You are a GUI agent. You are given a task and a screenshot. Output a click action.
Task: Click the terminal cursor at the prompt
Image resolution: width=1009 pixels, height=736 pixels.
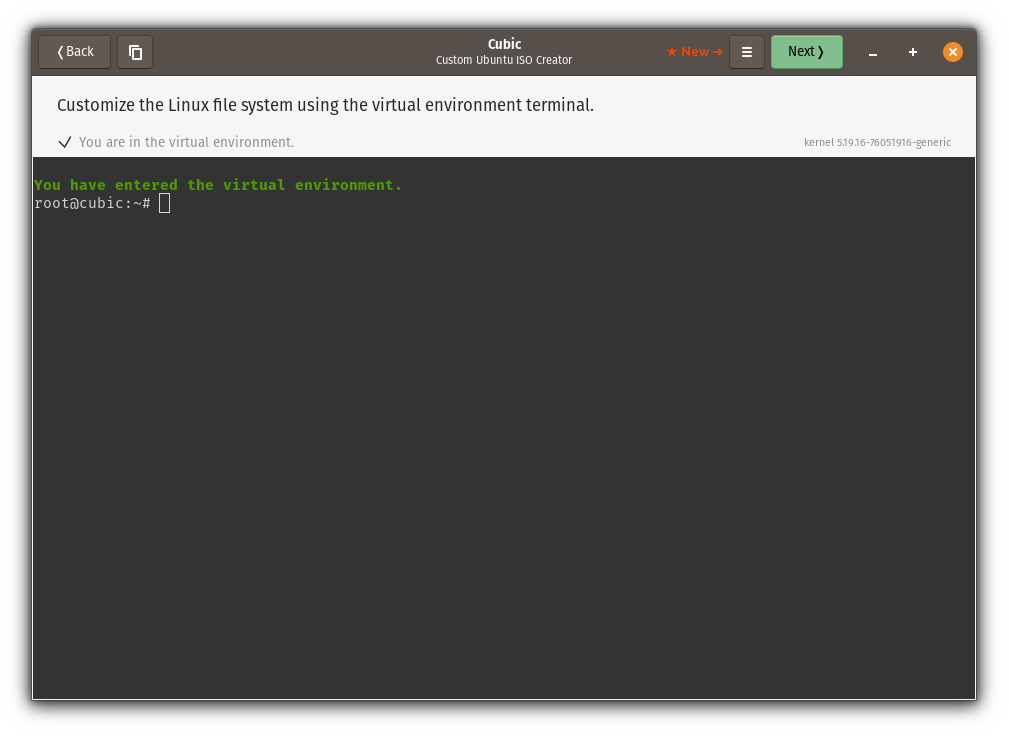164,202
